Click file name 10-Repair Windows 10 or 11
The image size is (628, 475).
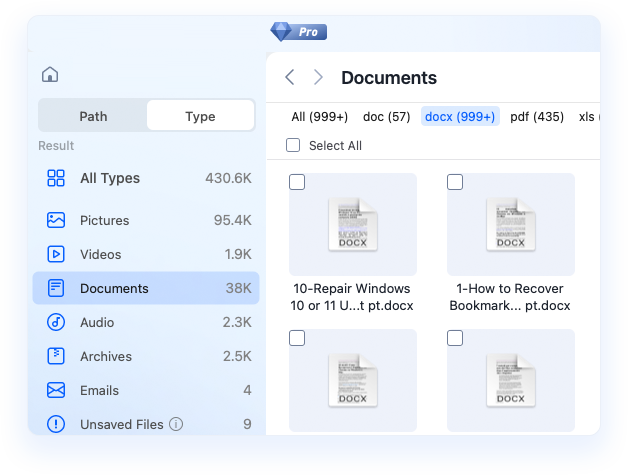(x=352, y=297)
